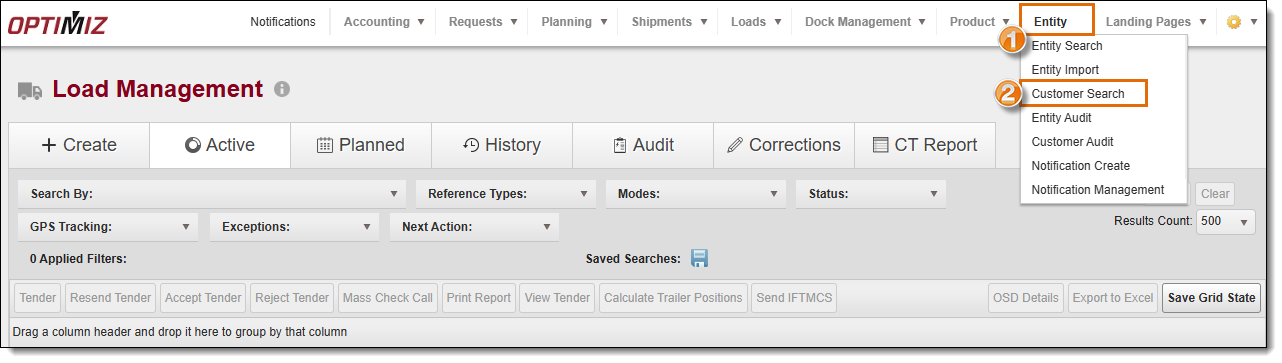Select the Corrections tab

784,145
